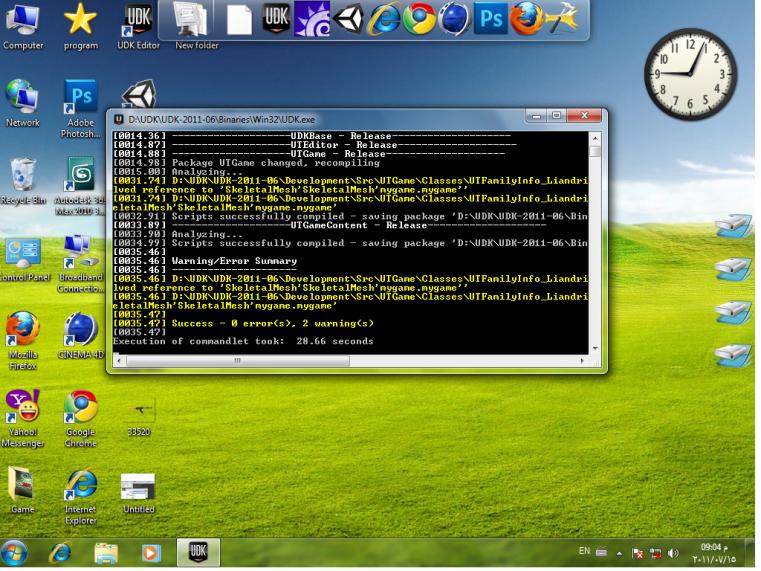Open the Recycle Bin
The height and width of the screenshot is (571, 761).
(22, 175)
